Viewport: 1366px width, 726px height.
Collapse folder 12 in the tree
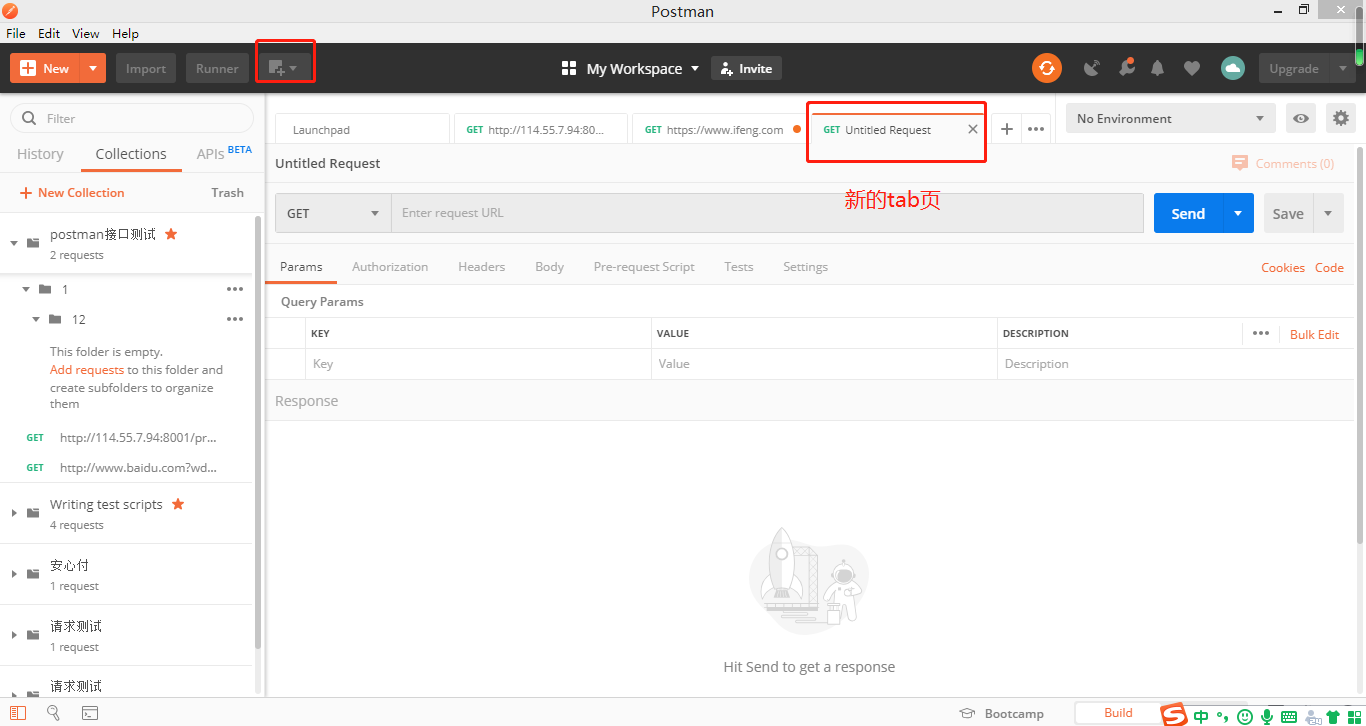[x=36, y=319]
